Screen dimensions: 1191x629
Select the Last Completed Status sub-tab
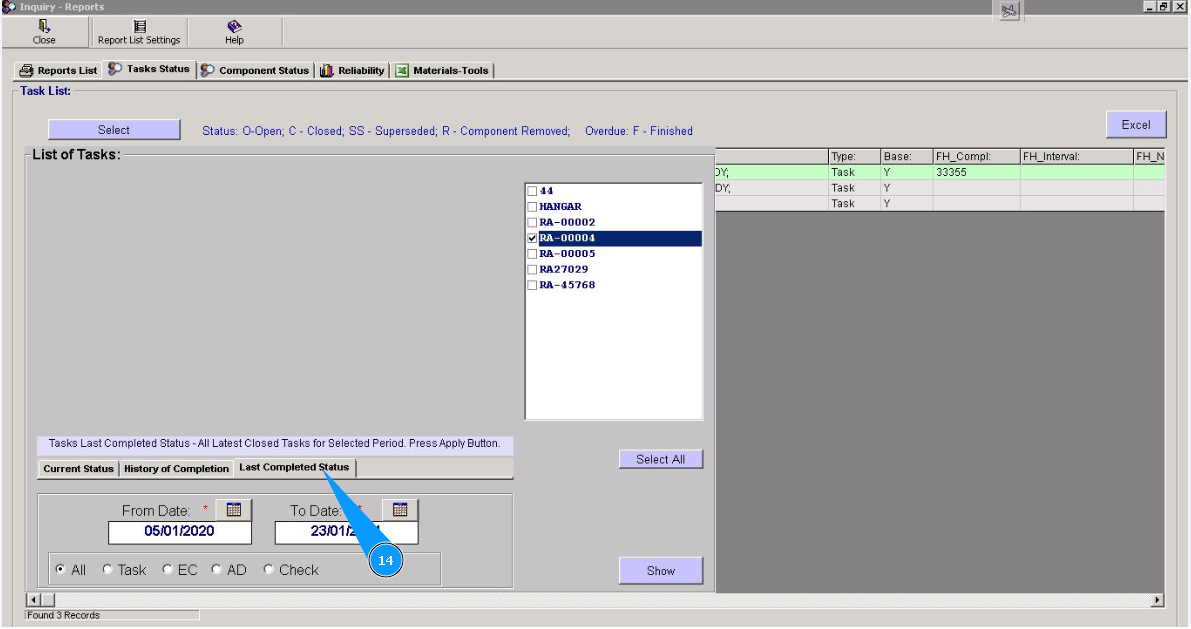tap(294, 467)
